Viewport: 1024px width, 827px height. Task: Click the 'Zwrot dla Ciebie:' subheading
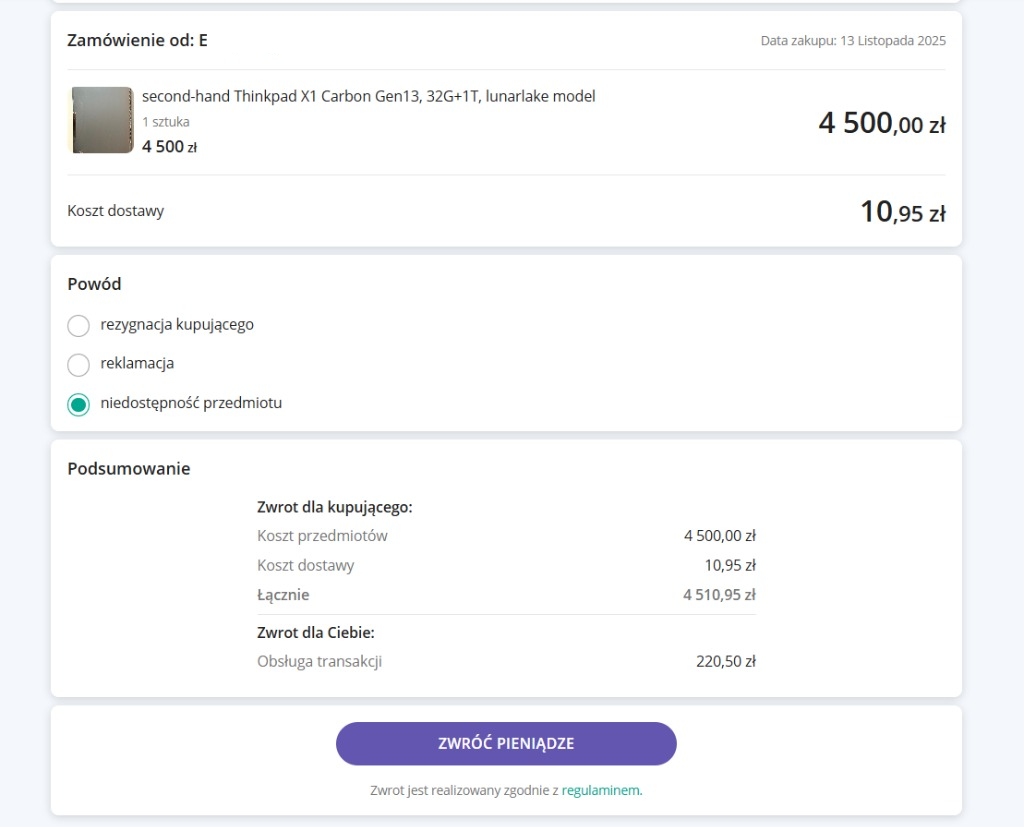click(315, 633)
